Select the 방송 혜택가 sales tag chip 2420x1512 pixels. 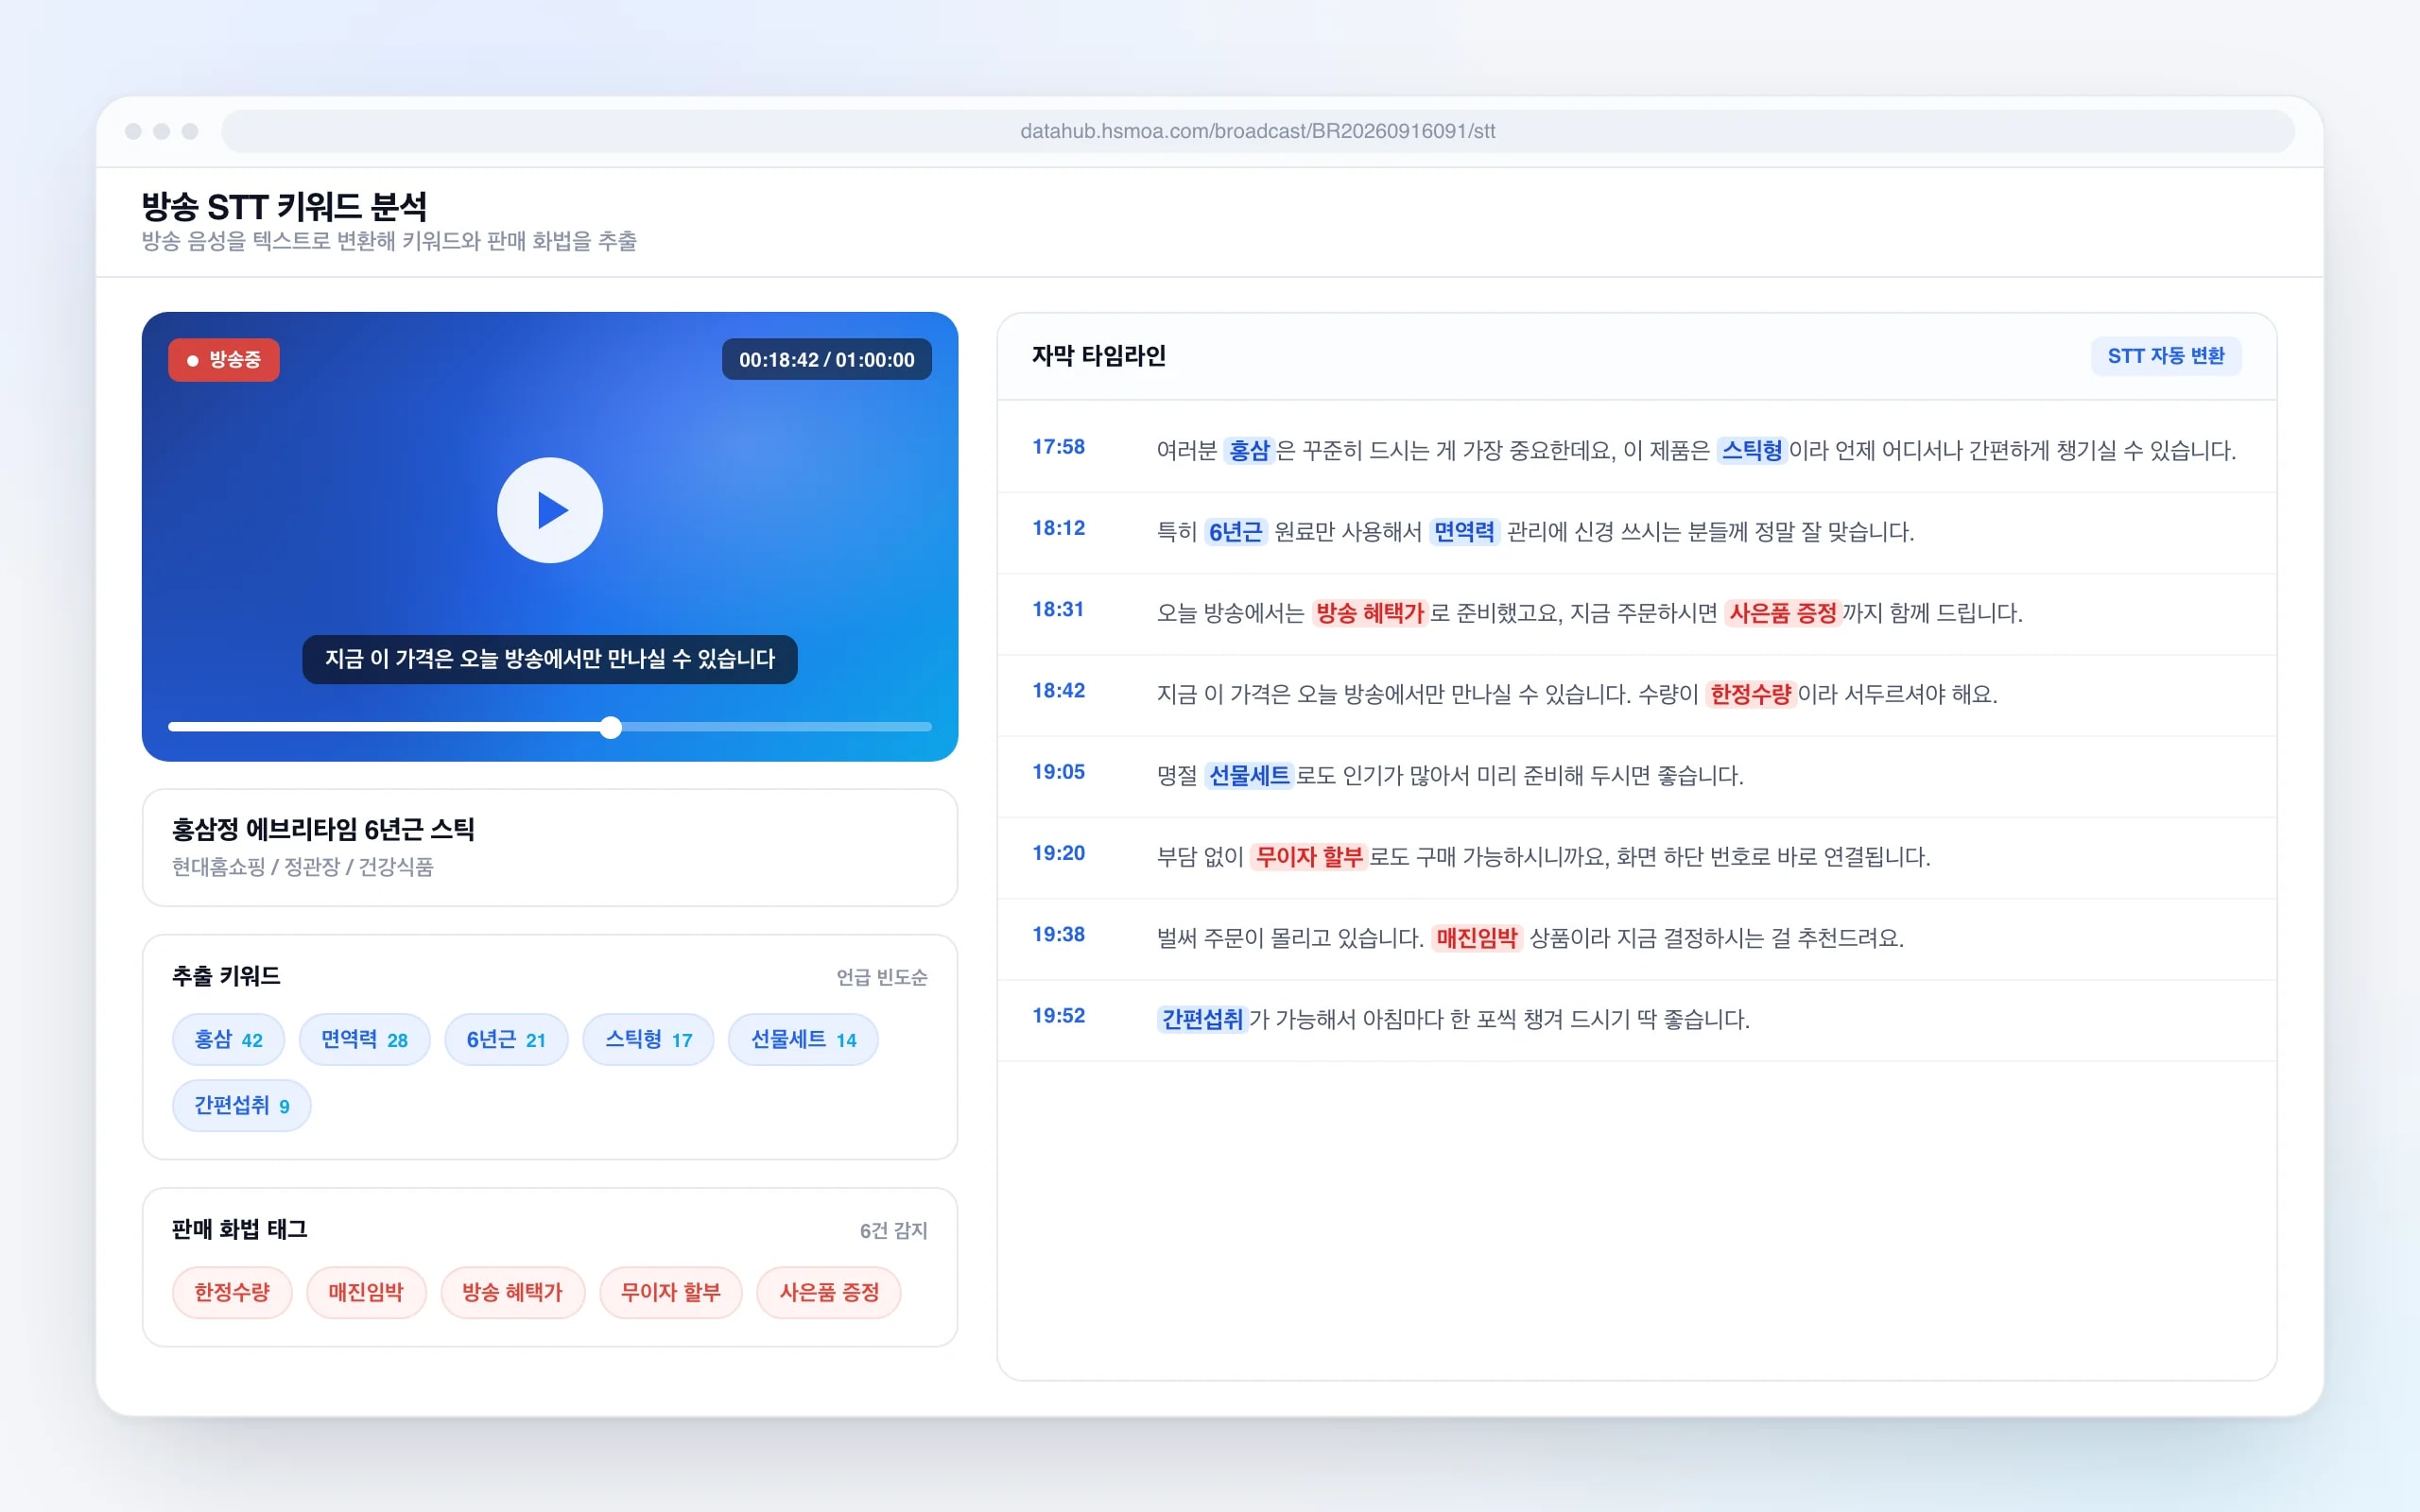512,1292
